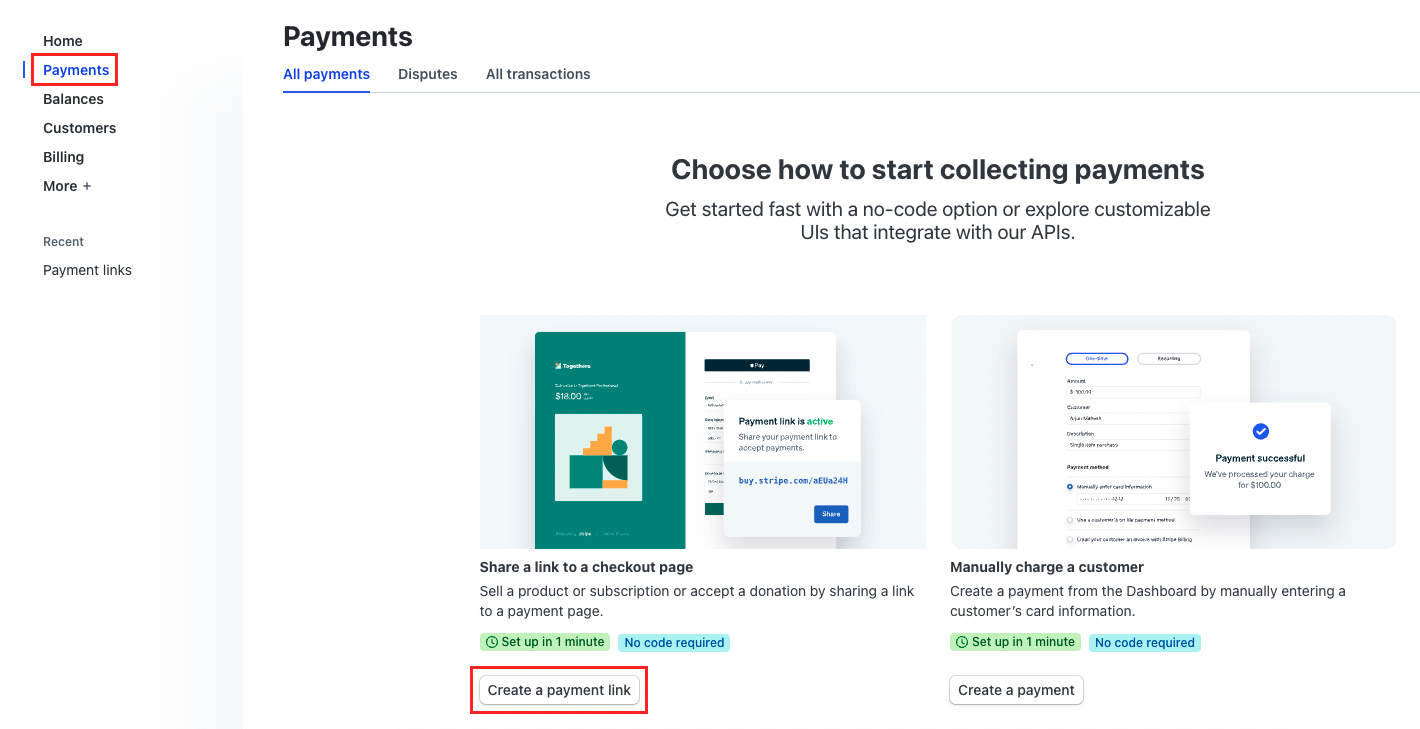Switch to the Disputes tab
The width and height of the screenshot is (1420, 729).
(427, 74)
